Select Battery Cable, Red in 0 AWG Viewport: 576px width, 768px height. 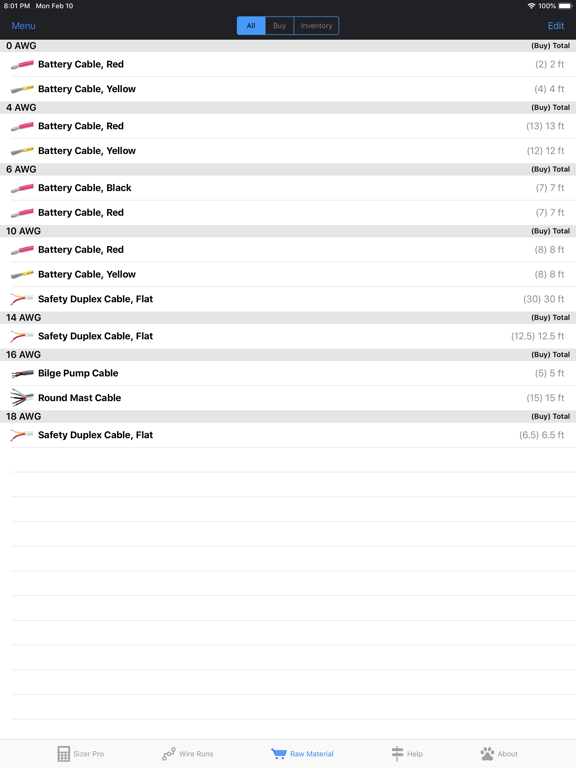tap(288, 64)
